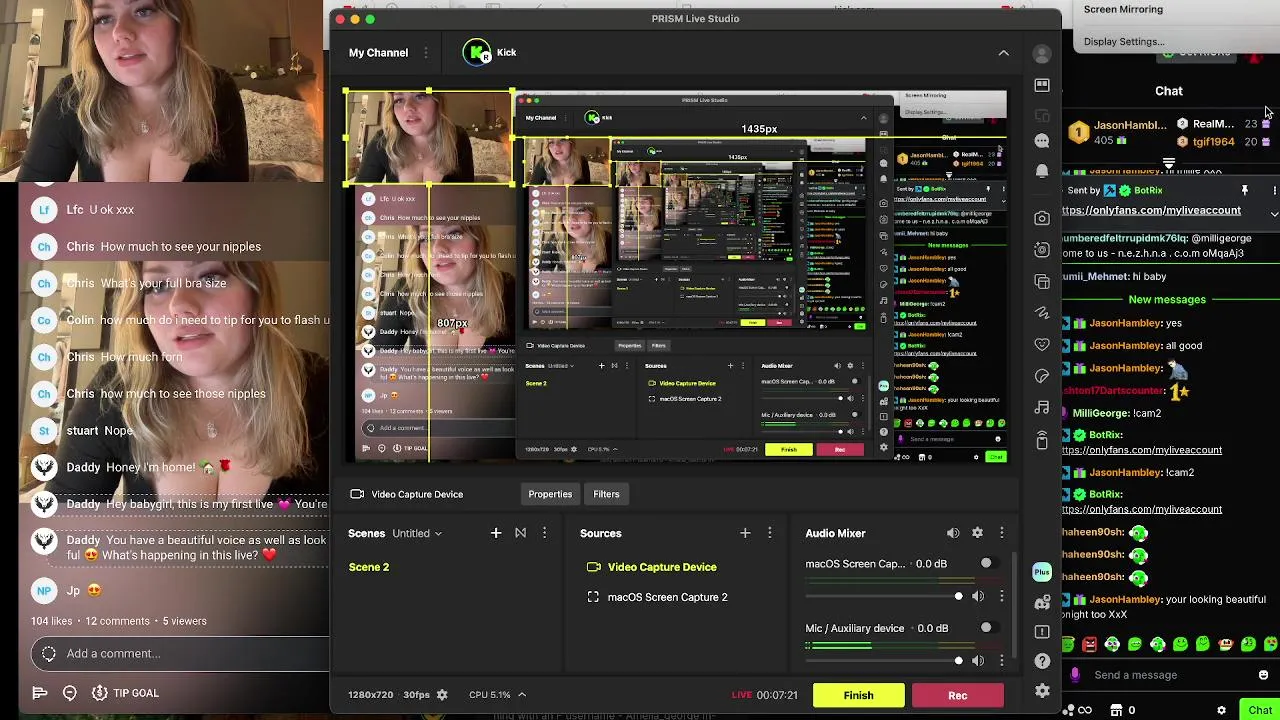
Task: Open the pinned onlyfans.com/myliveaccount link
Action: (1150, 210)
